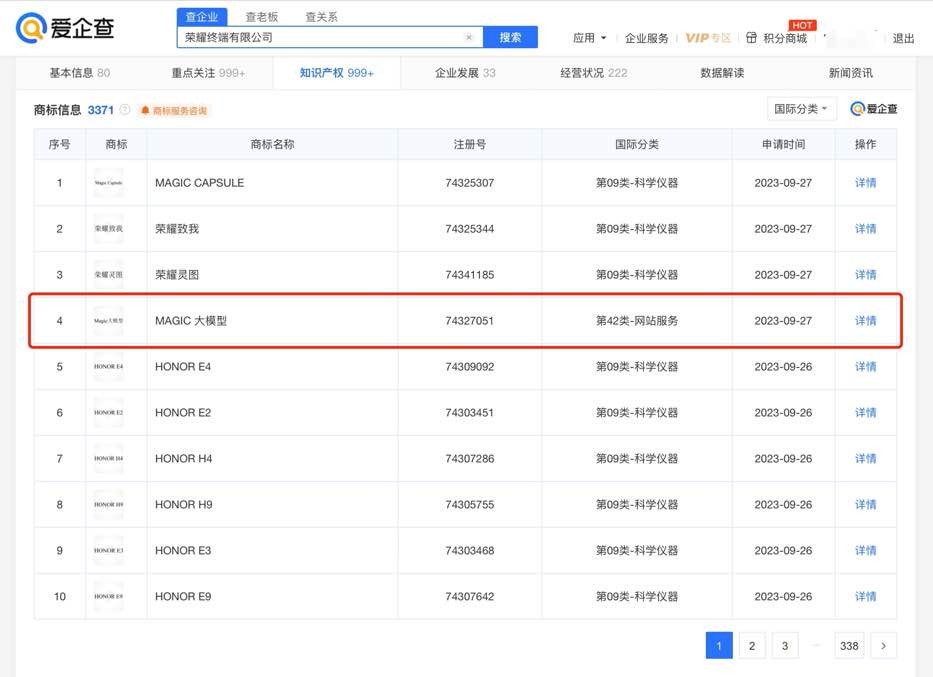
Task: Click 详情 for 荣耀致我 row
Action: [x=866, y=228]
